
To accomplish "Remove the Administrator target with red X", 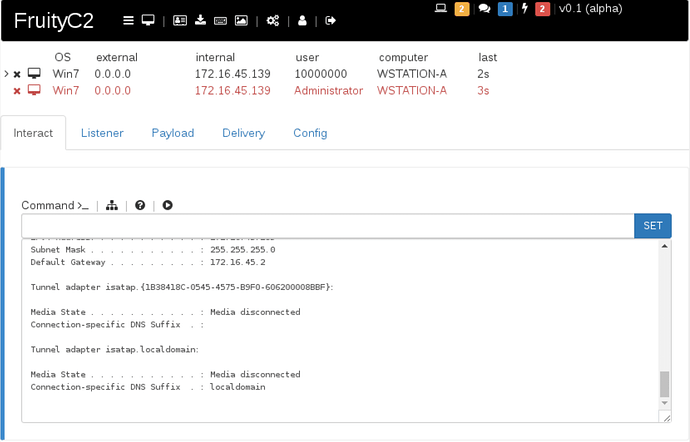I will coord(17,91).
